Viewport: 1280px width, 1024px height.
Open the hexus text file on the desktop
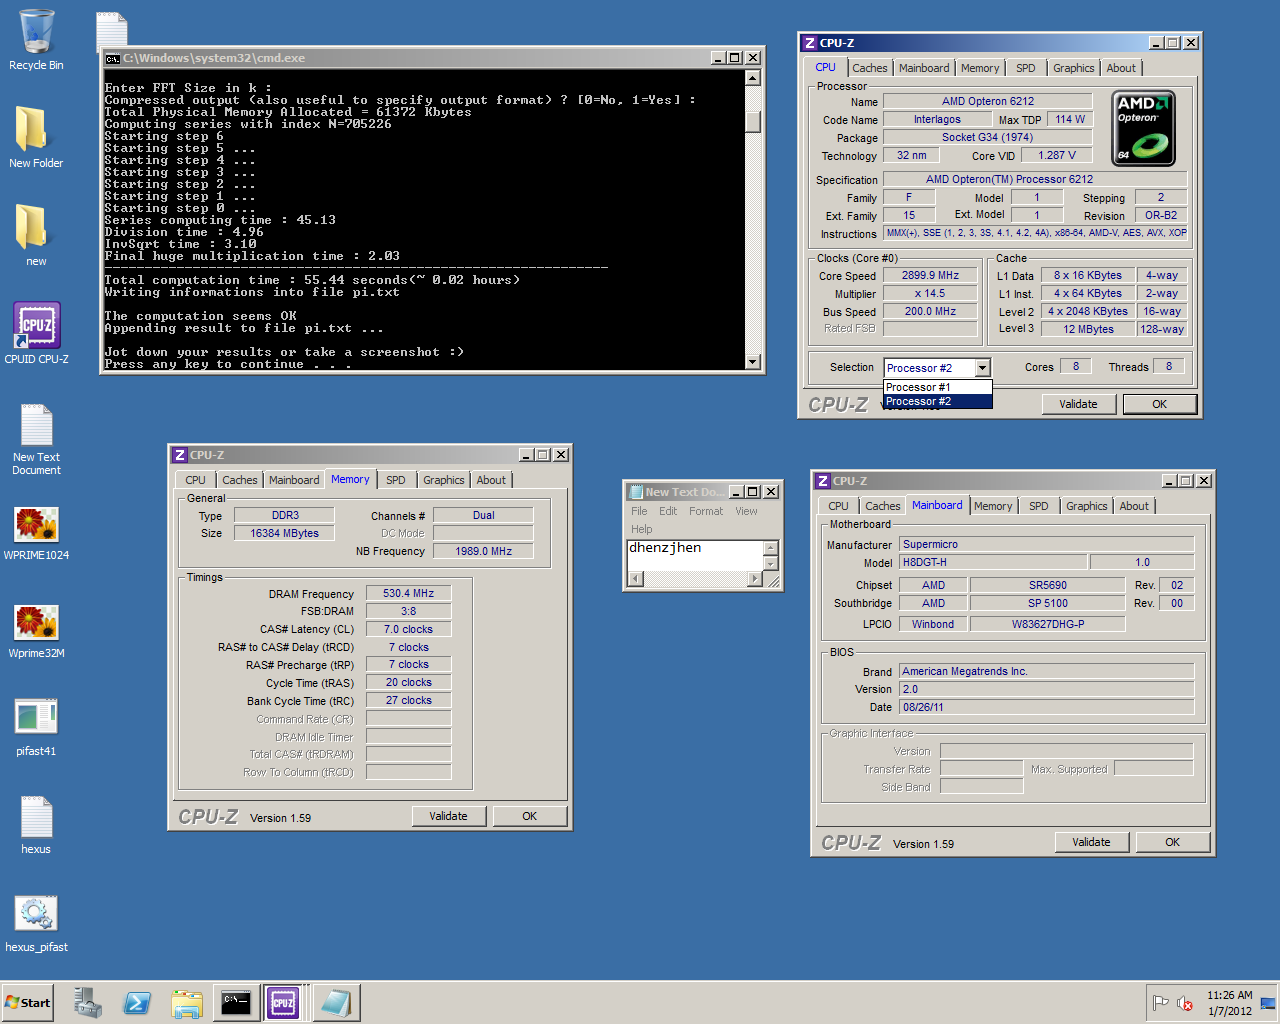(x=36, y=825)
